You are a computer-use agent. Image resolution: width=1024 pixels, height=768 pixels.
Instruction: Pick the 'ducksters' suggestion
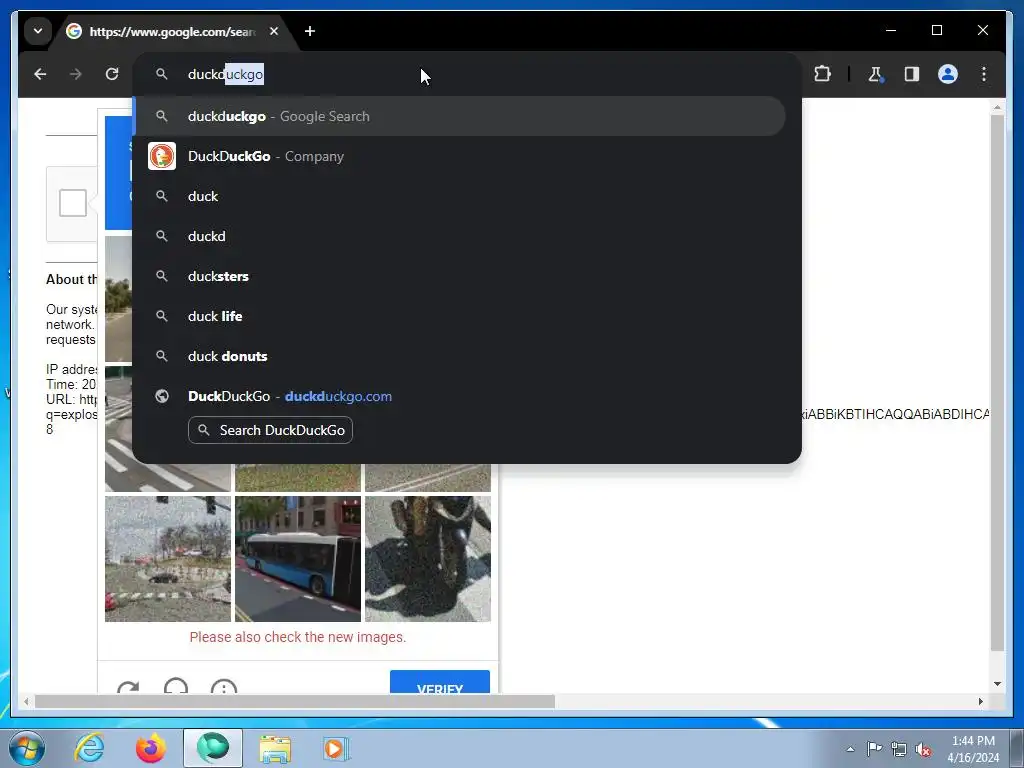pos(459,276)
